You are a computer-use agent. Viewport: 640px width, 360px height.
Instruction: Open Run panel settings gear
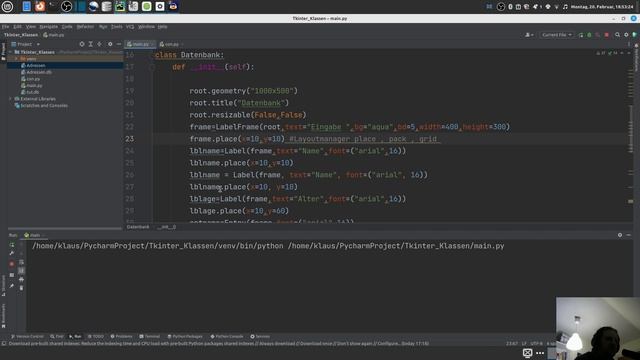tap(620, 235)
